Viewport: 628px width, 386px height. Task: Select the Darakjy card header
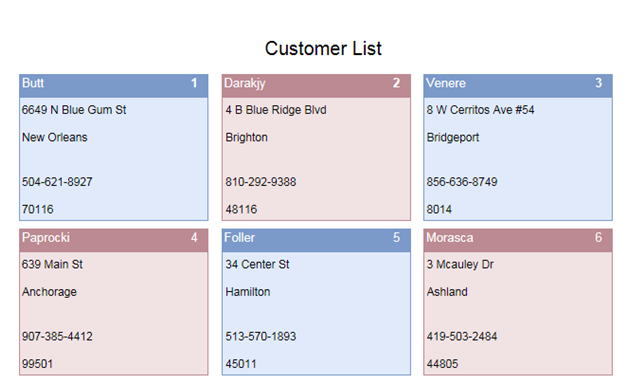(x=316, y=86)
